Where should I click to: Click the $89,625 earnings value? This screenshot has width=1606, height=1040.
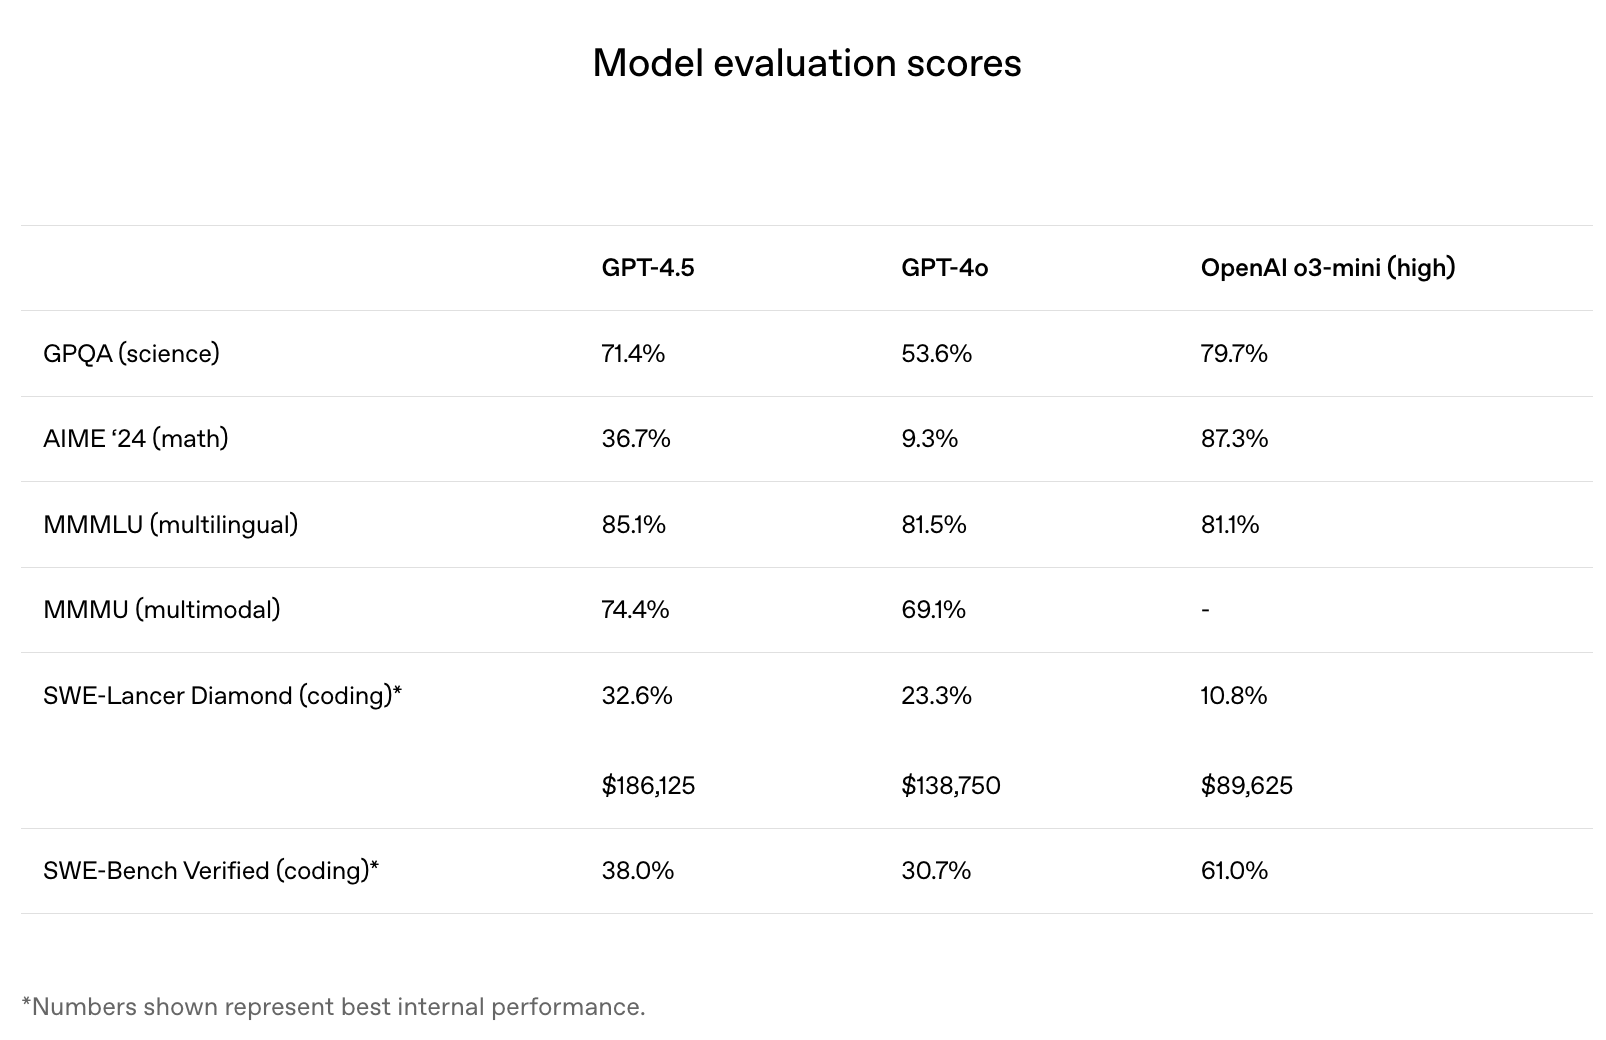click(1246, 786)
